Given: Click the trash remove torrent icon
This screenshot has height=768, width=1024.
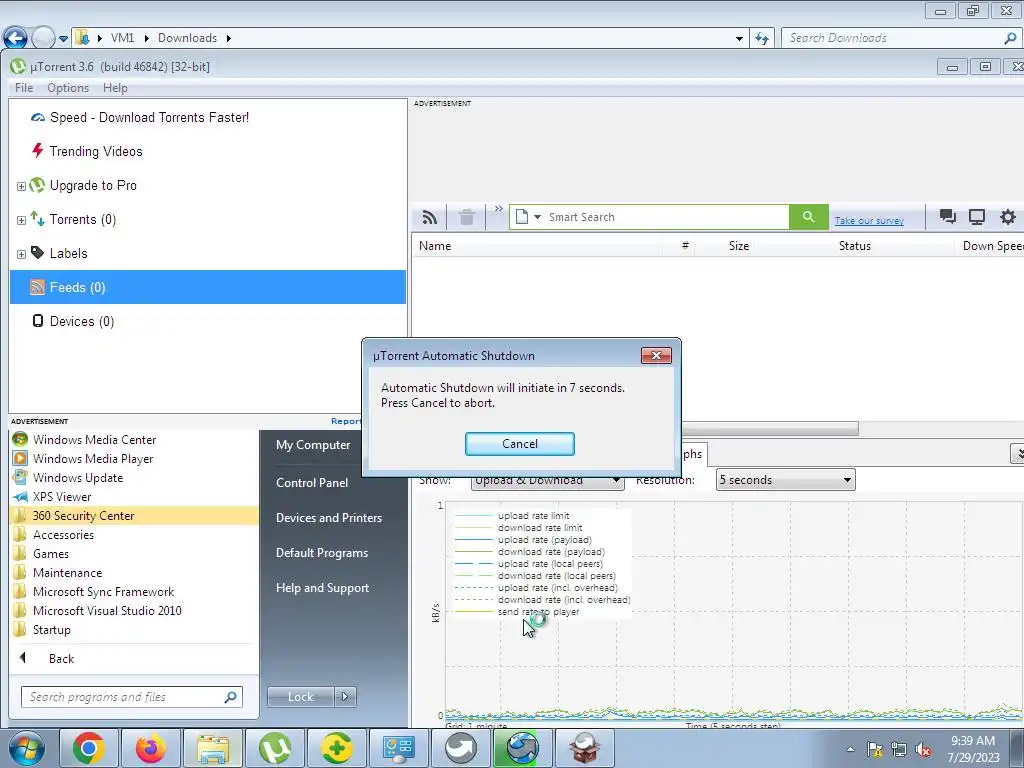Looking at the screenshot, I should (x=466, y=217).
